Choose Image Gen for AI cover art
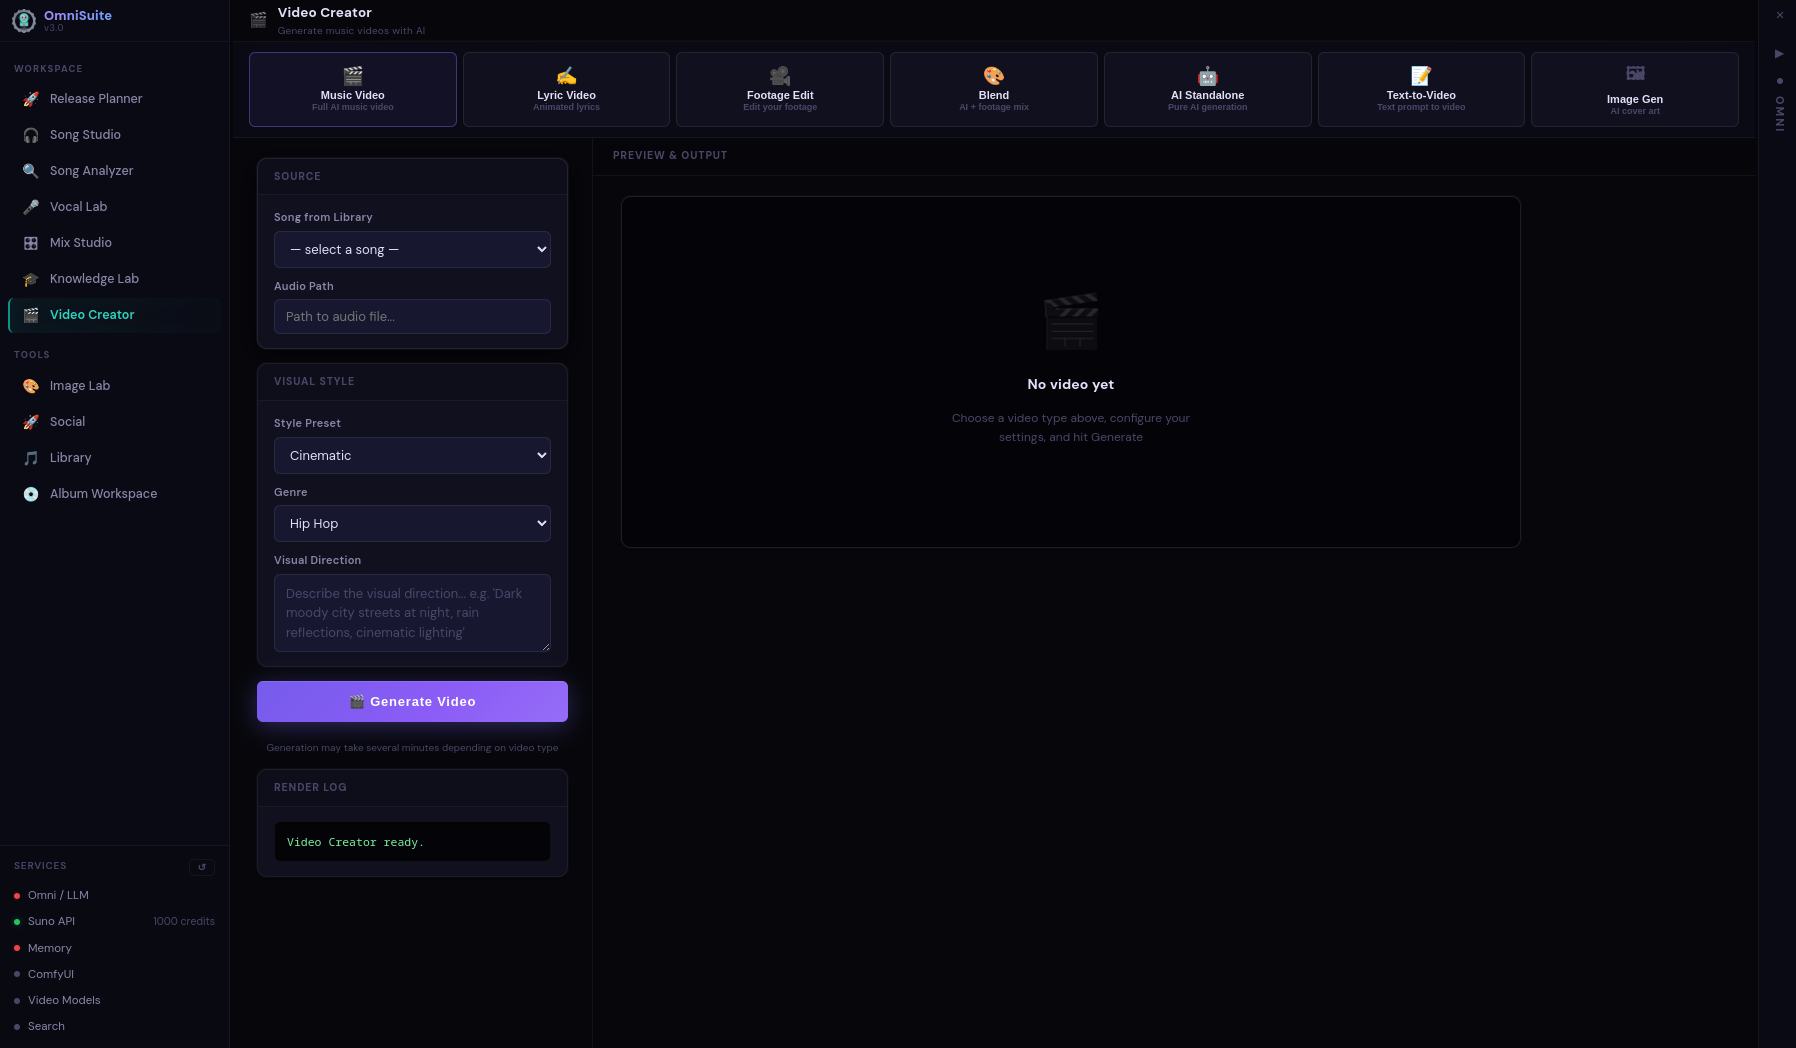This screenshot has height=1048, width=1796. (x=1635, y=89)
